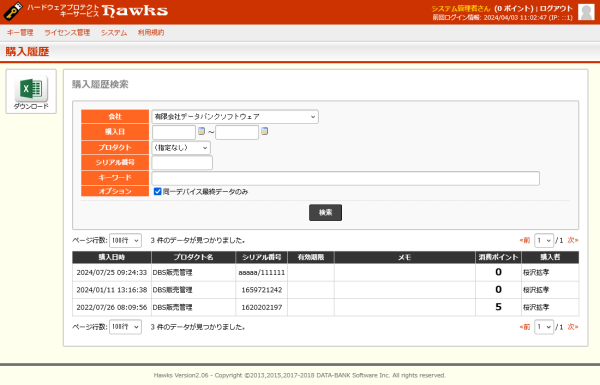The width and height of the screenshot is (600, 385).
Task: Click the Excel download icon
Action: (31, 88)
